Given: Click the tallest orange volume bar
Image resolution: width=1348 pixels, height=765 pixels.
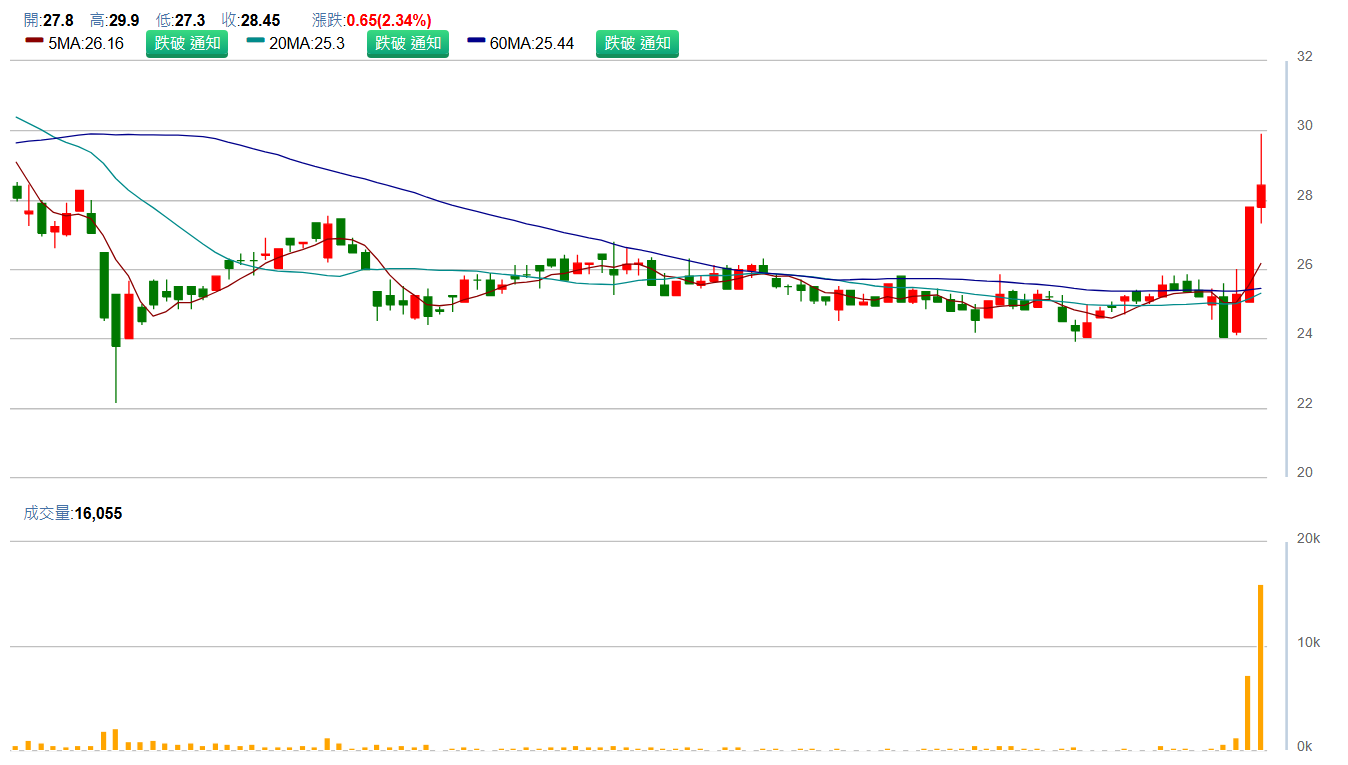Looking at the screenshot, I should [1260, 667].
